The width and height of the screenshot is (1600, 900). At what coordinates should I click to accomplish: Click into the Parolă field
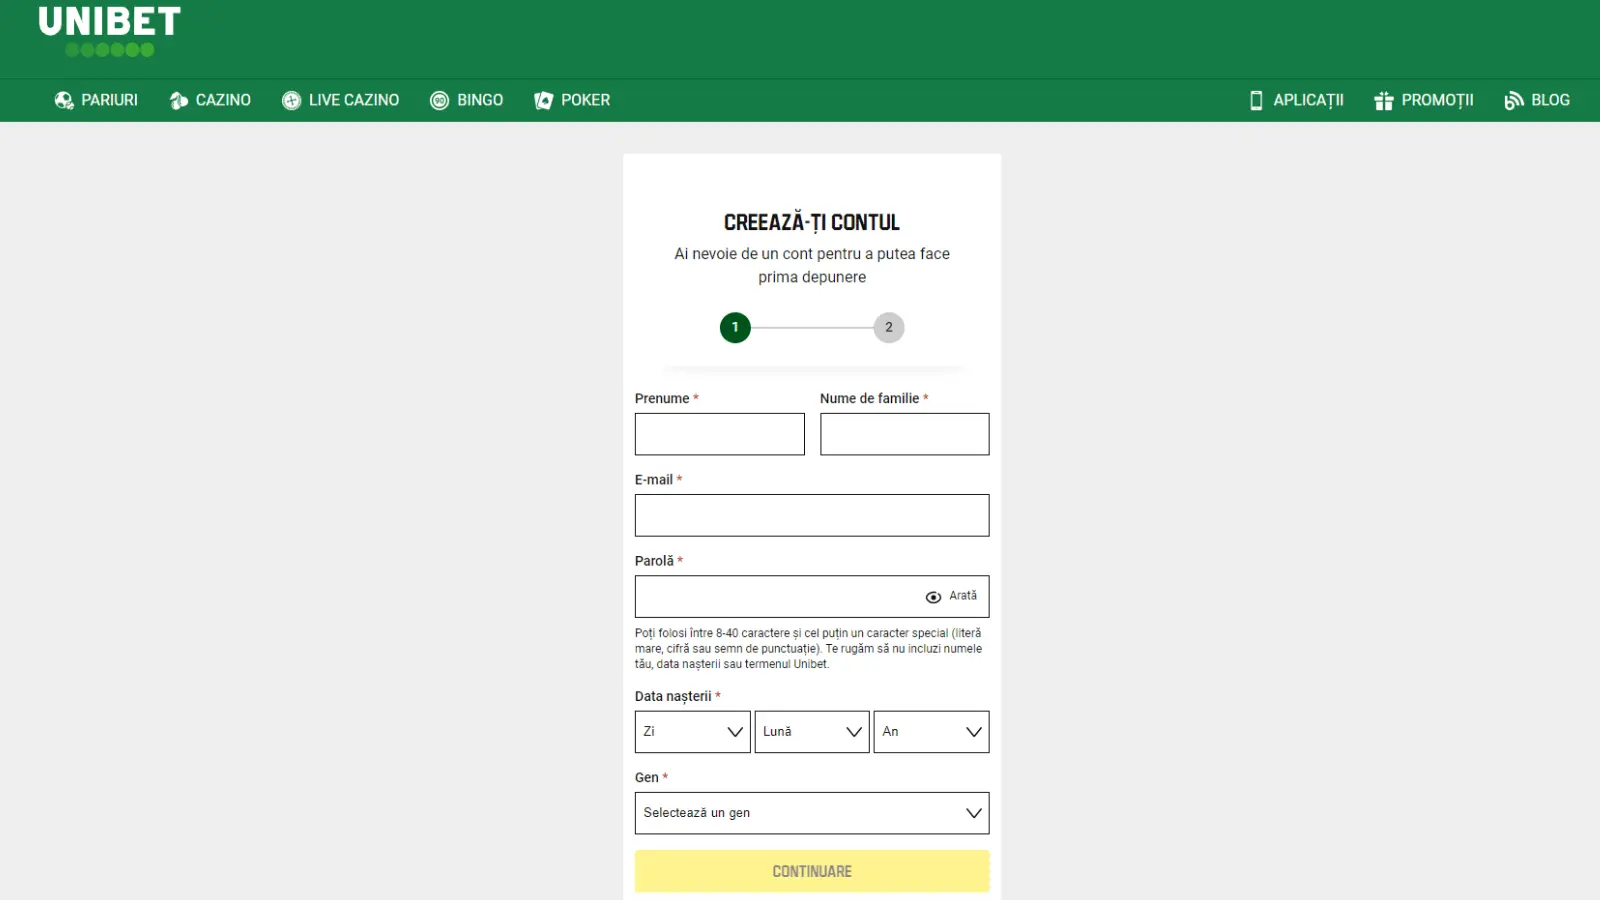click(x=812, y=596)
